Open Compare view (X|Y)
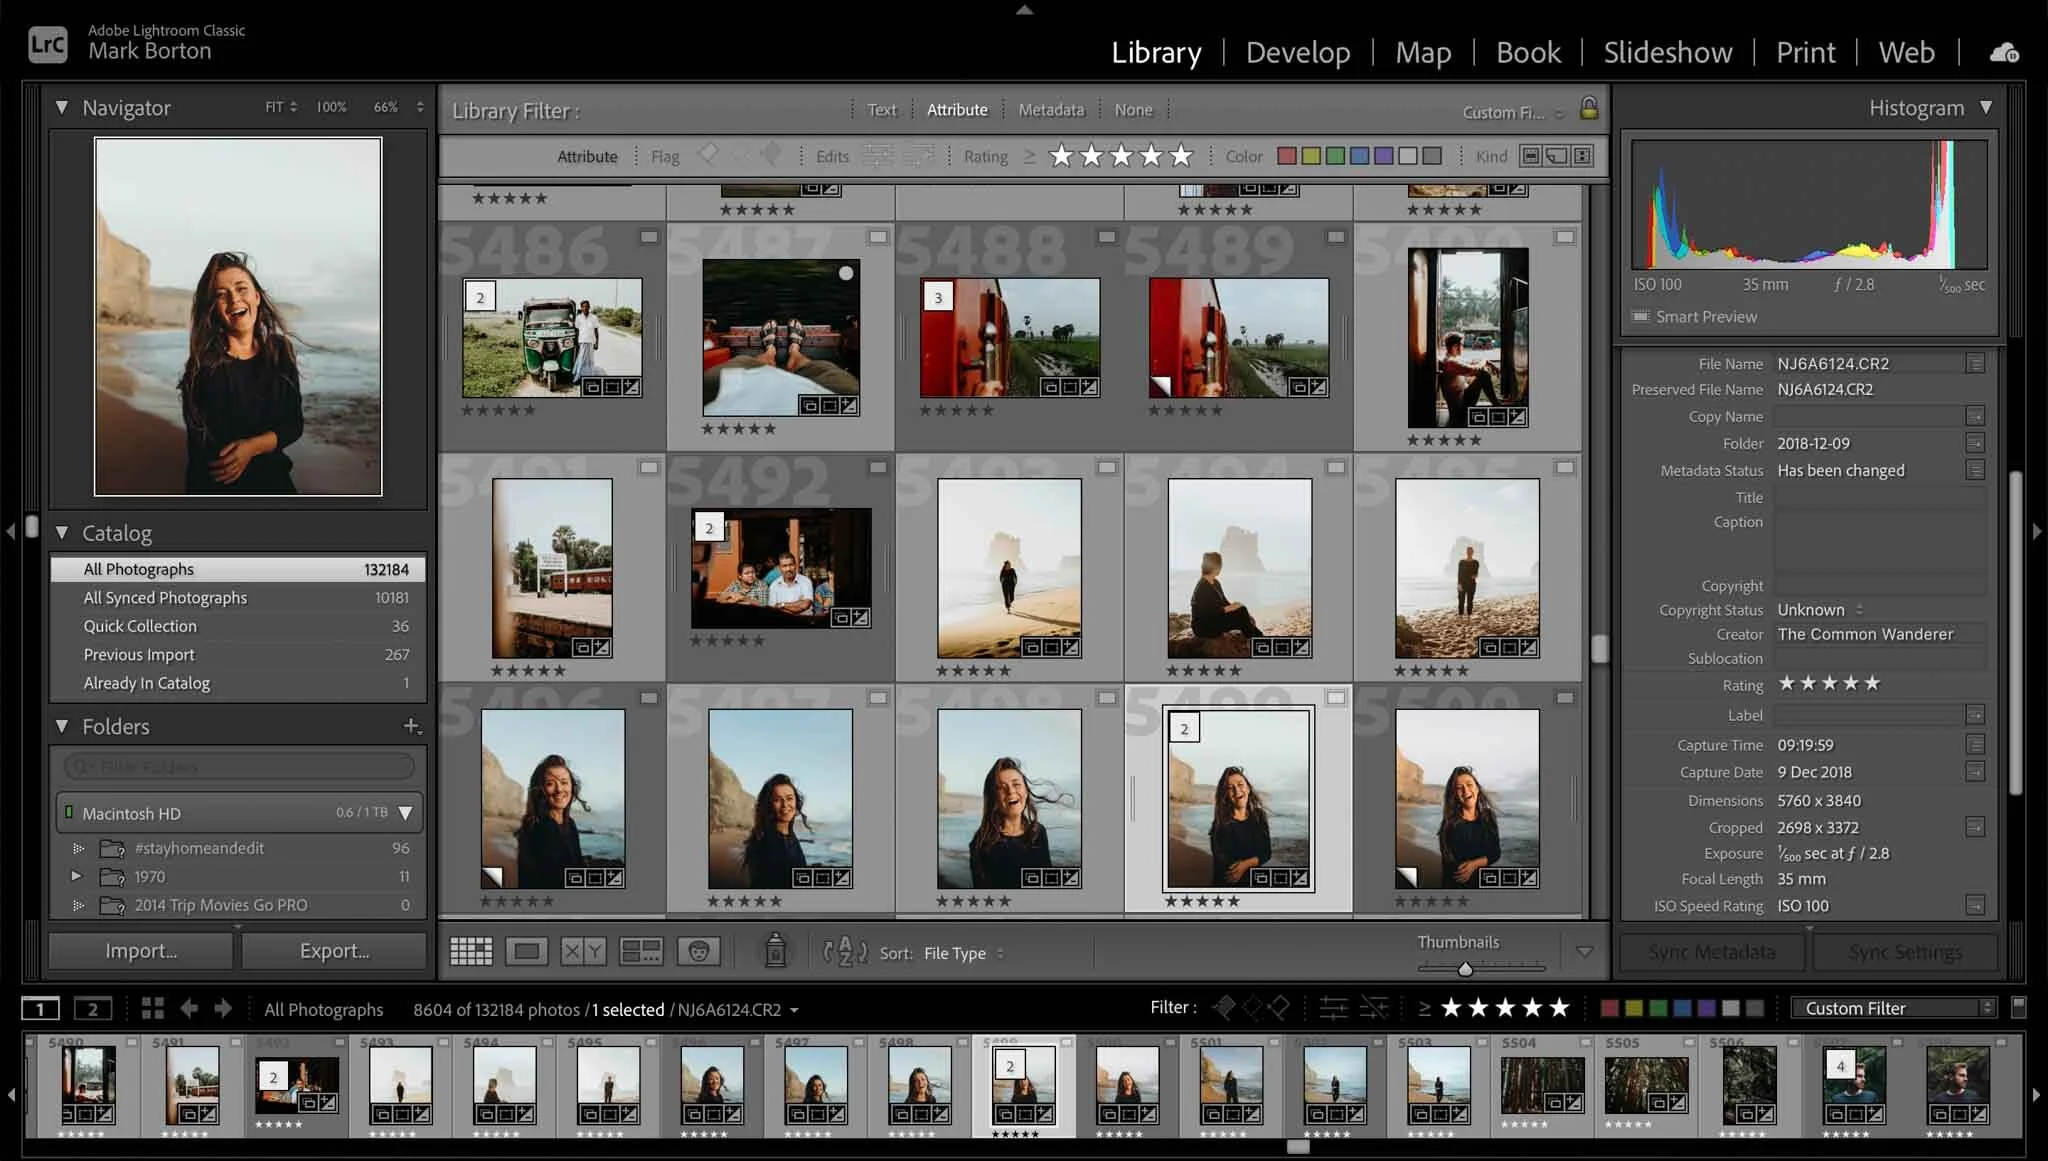The width and height of the screenshot is (2048, 1161). (582, 951)
